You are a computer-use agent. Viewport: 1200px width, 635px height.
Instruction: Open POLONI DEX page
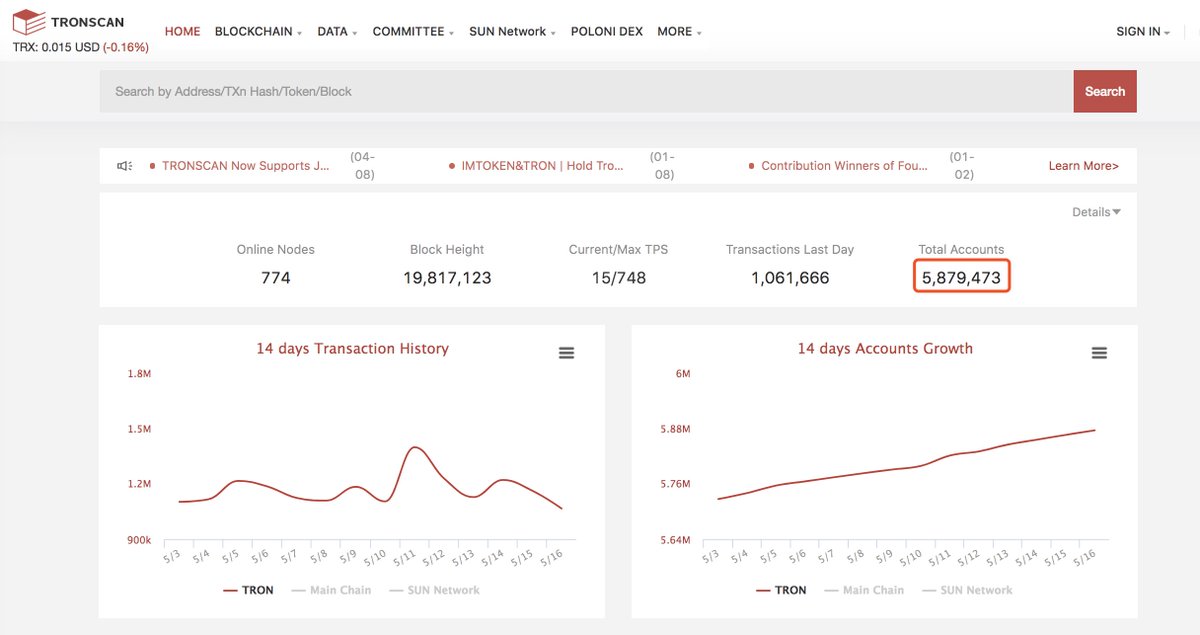pos(607,31)
